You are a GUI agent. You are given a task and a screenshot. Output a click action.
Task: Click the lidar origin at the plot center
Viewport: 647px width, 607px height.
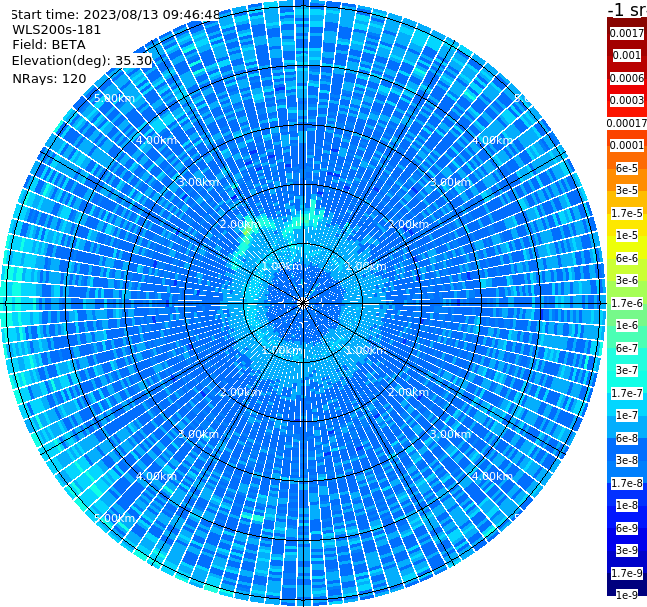click(x=303, y=303)
